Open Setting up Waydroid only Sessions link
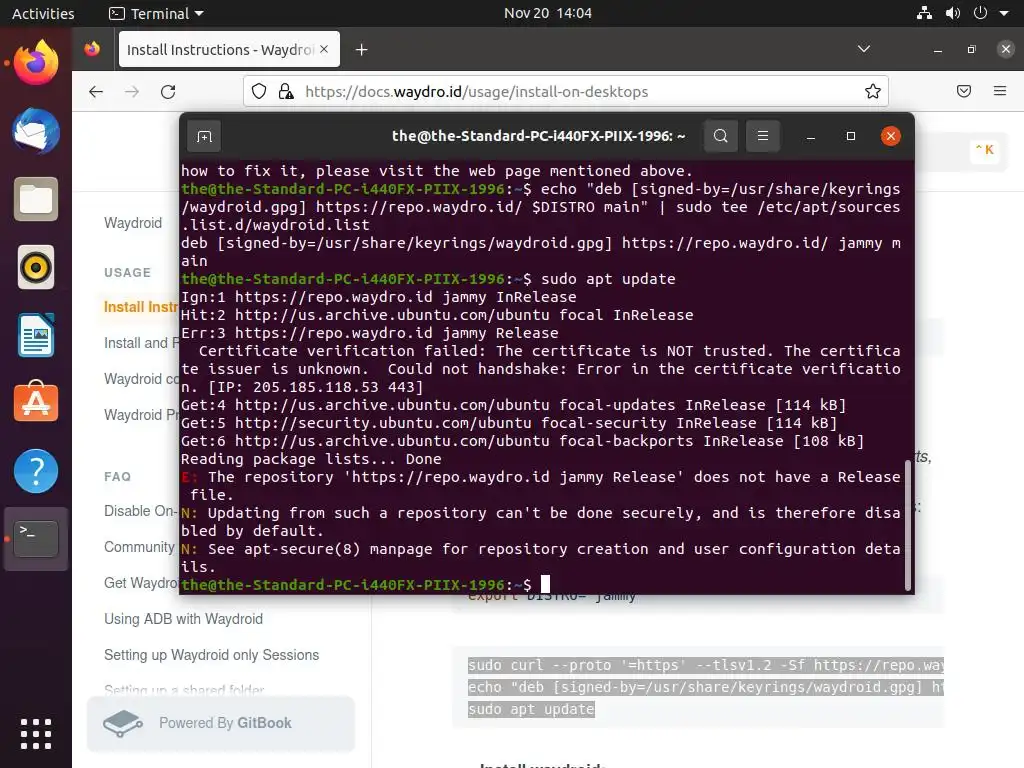This screenshot has width=1024, height=768. tap(212, 654)
